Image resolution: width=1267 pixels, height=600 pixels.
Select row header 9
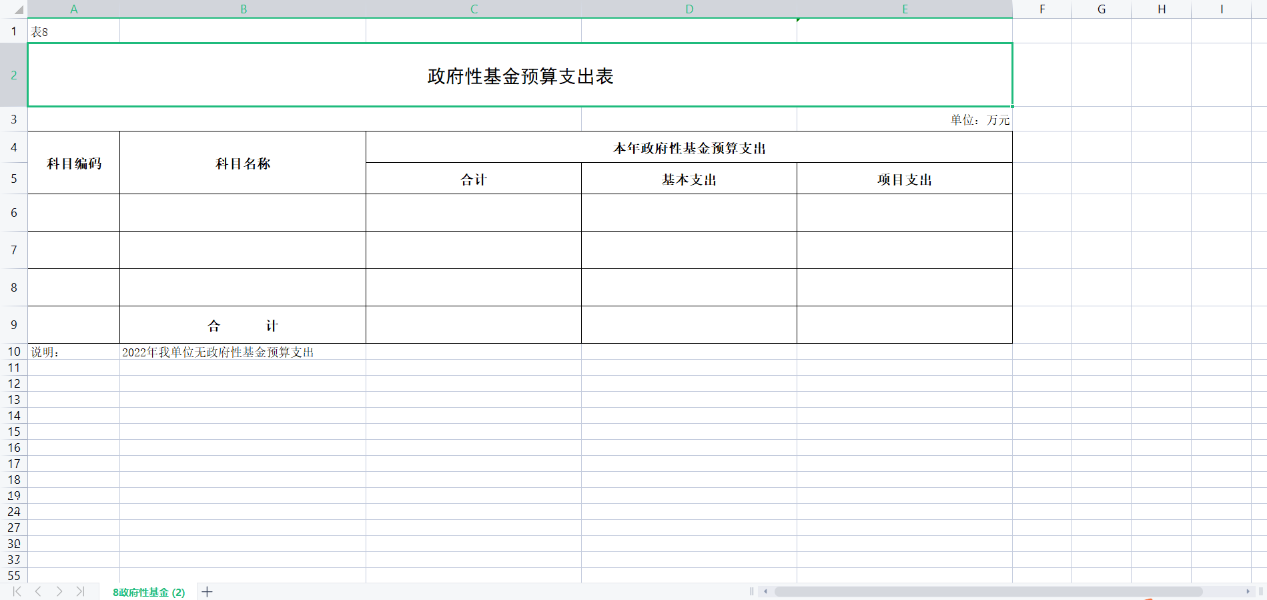tap(13, 324)
